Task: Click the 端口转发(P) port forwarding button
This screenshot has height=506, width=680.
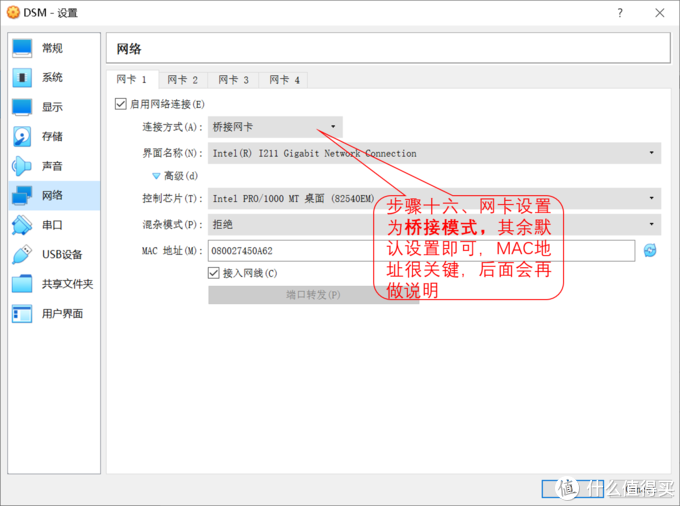Action: point(314,295)
